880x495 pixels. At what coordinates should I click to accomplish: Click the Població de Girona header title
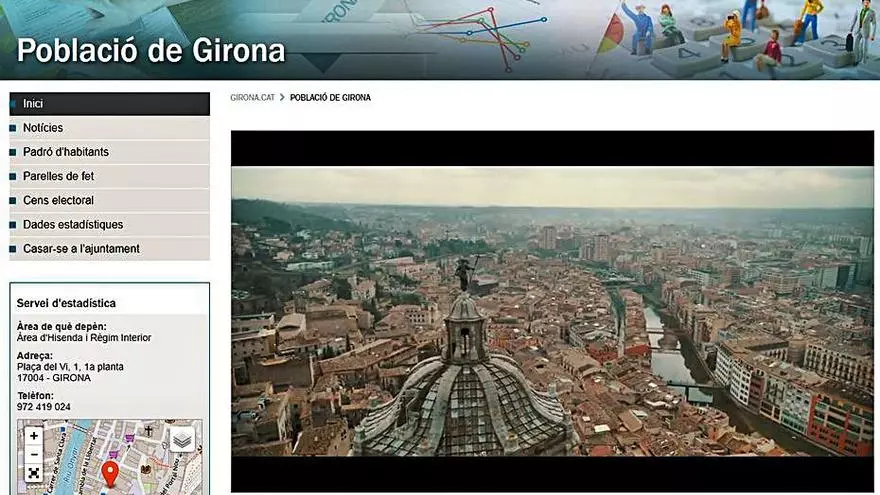pos(151,51)
